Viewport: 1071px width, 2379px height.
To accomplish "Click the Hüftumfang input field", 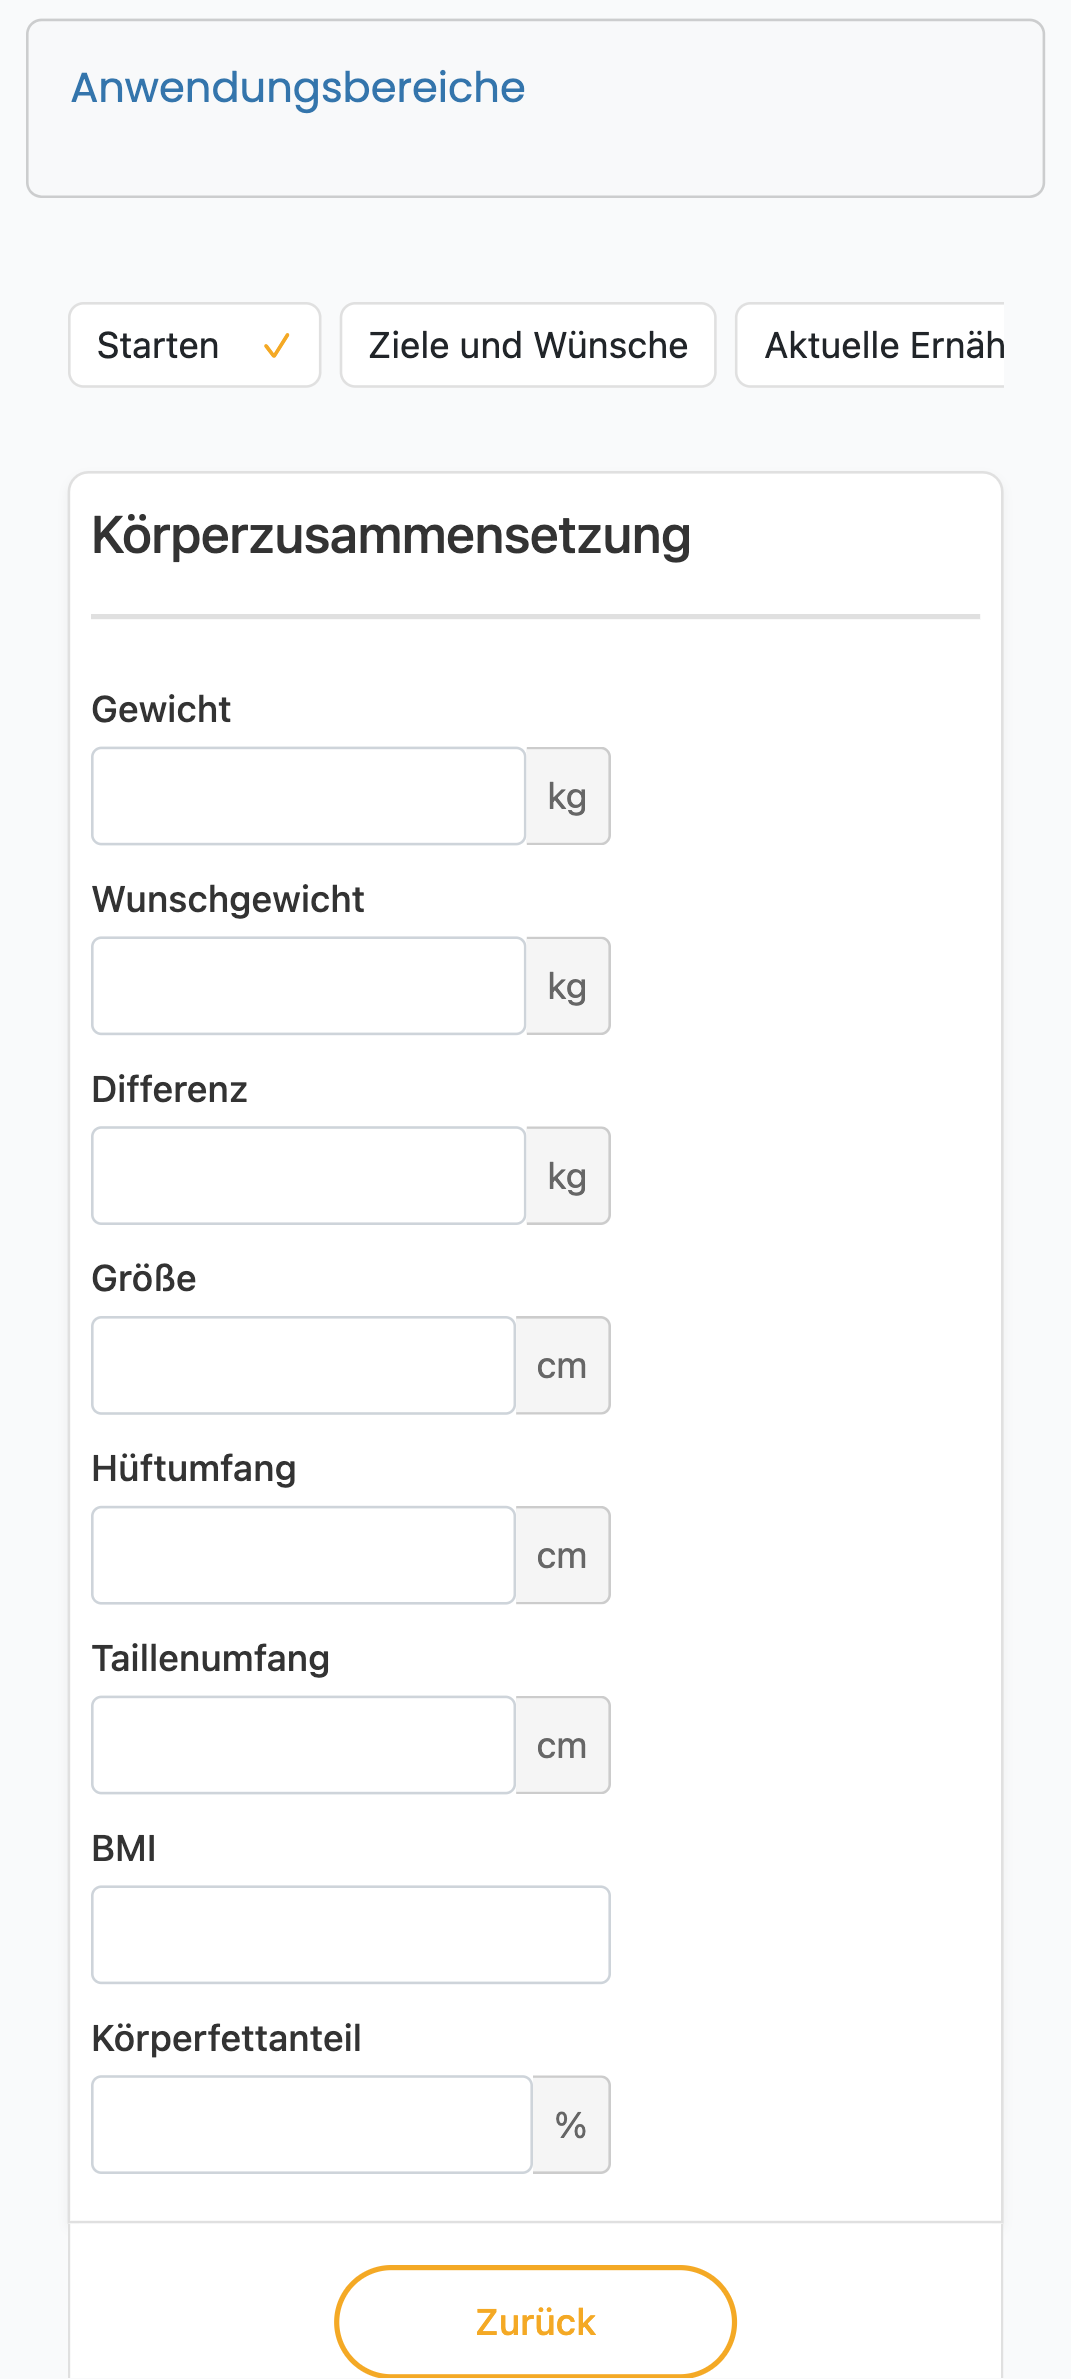I will tap(303, 1555).
